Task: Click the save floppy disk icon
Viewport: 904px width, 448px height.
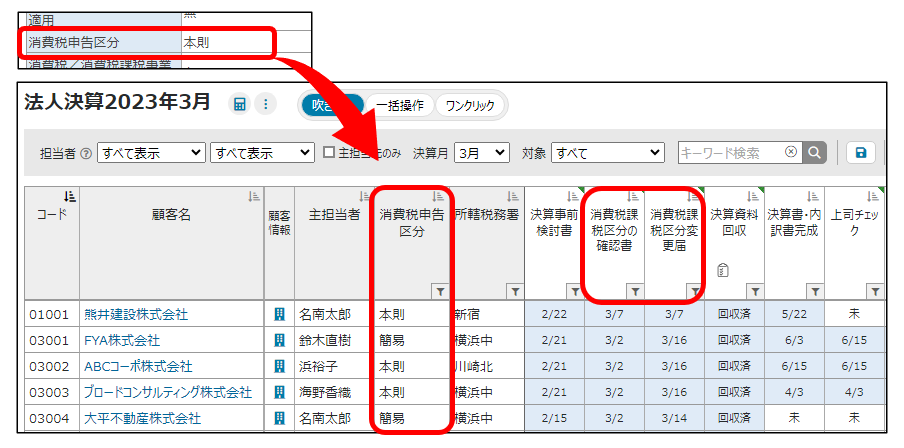Action: [x=861, y=153]
